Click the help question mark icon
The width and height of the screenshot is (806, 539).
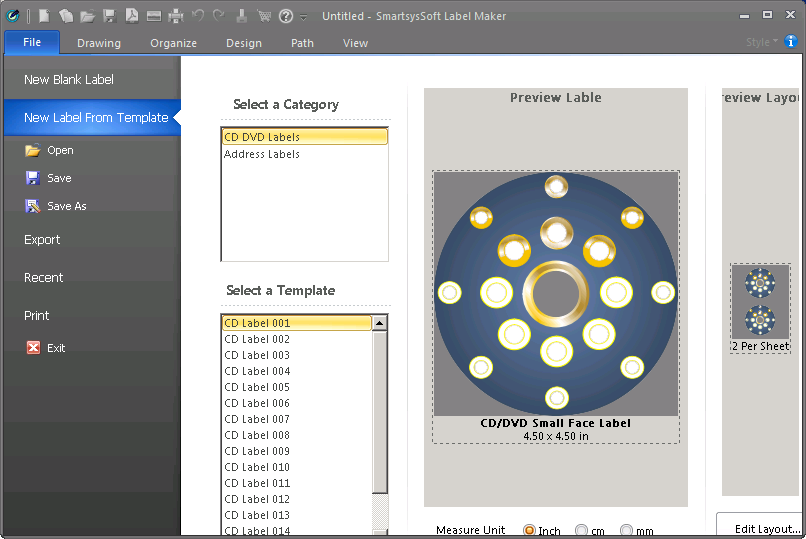coord(286,16)
